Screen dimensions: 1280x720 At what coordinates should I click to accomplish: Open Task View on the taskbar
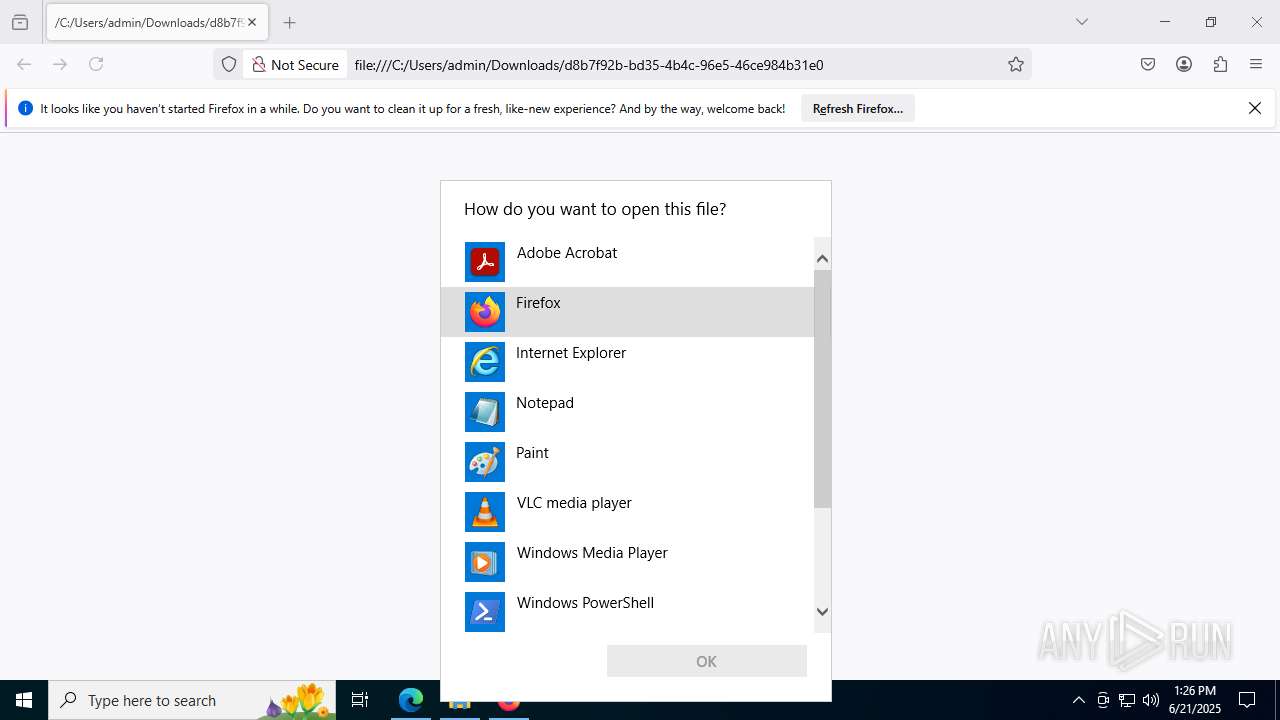360,700
